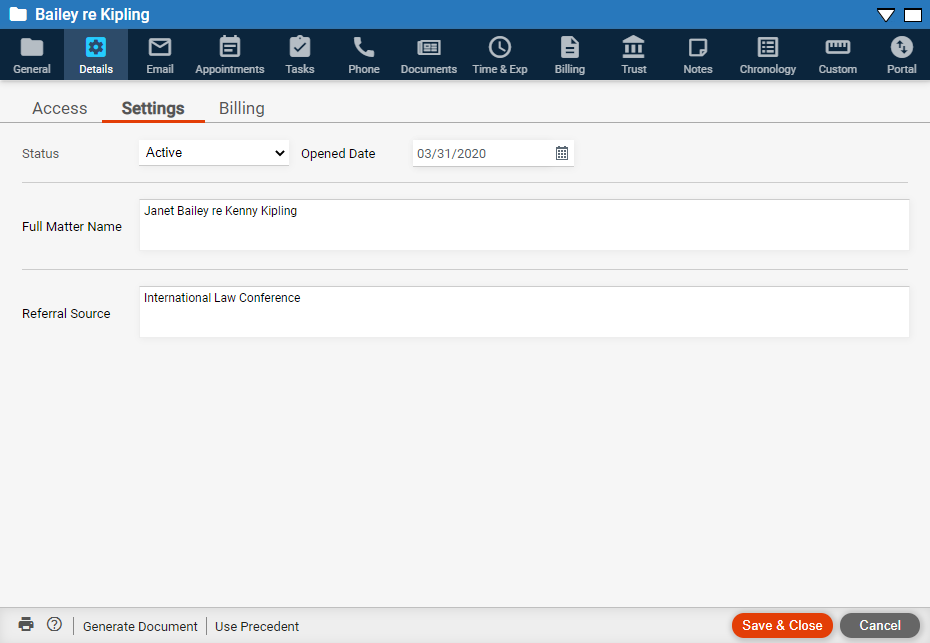Image resolution: width=930 pixels, height=643 pixels.
Task: Click the 'Status' field label
Action: click(x=40, y=154)
